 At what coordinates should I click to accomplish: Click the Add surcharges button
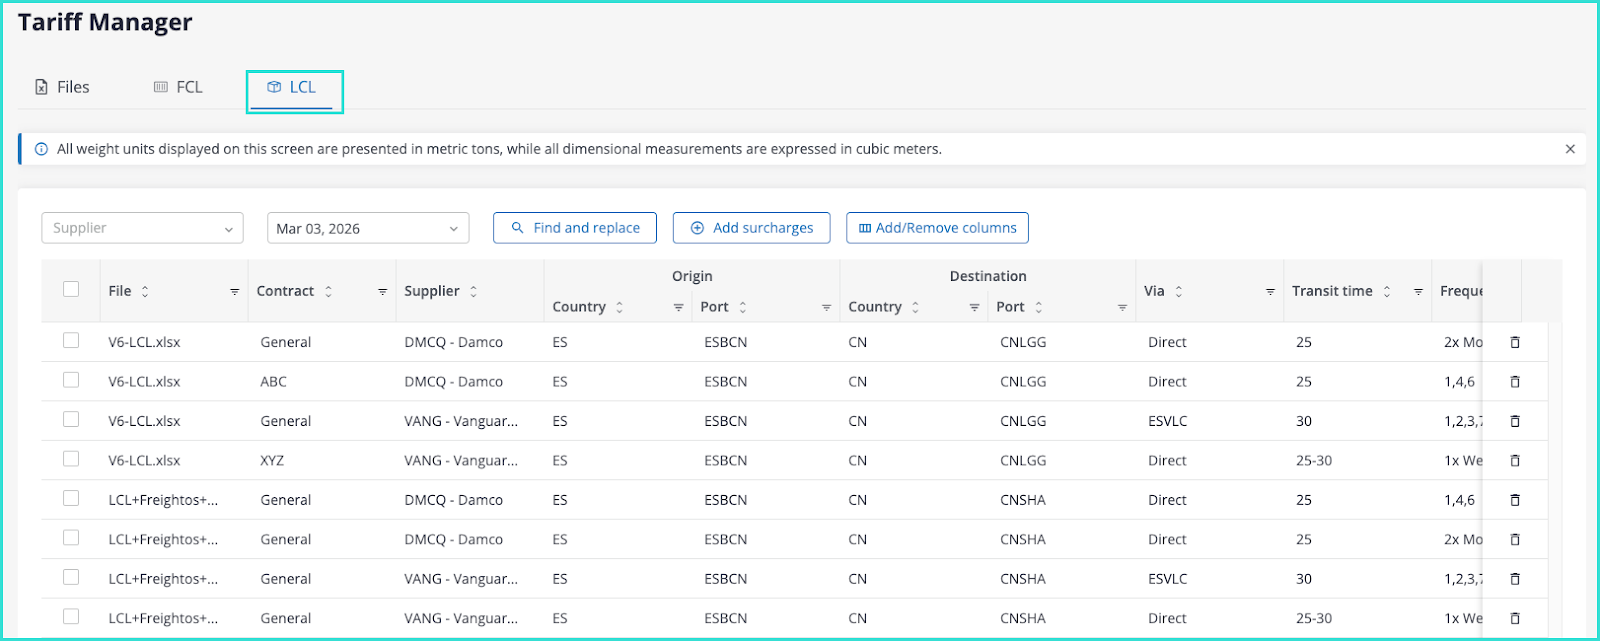click(x=751, y=228)
